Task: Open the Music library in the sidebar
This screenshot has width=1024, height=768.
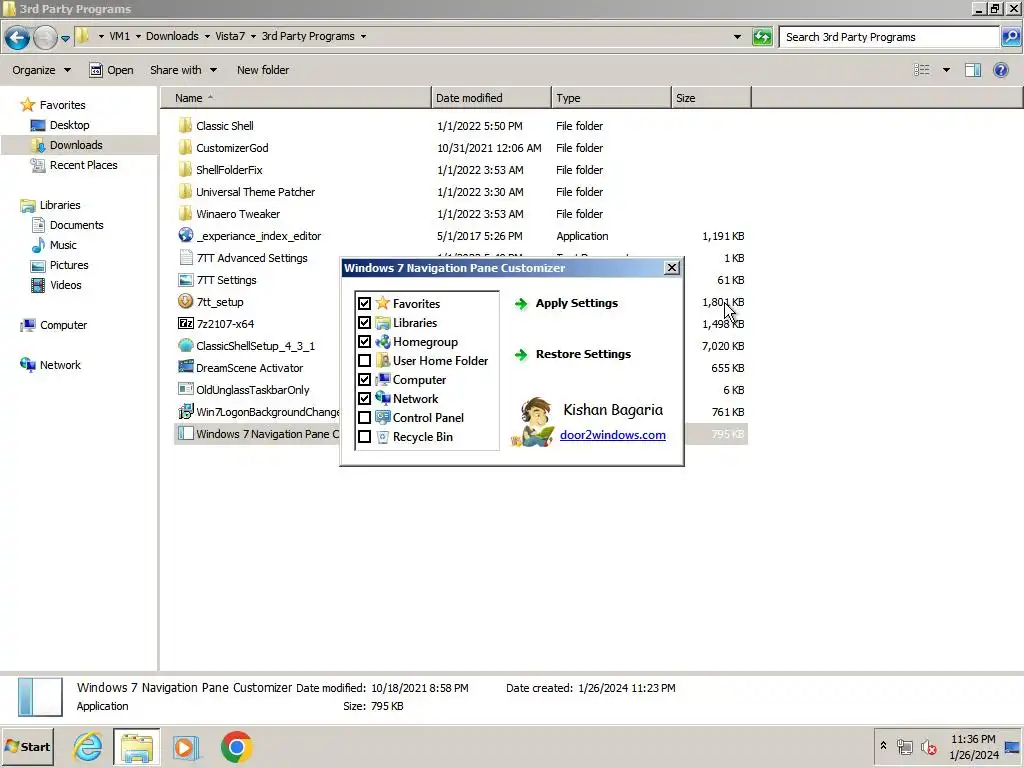Action: coord(54,245)
